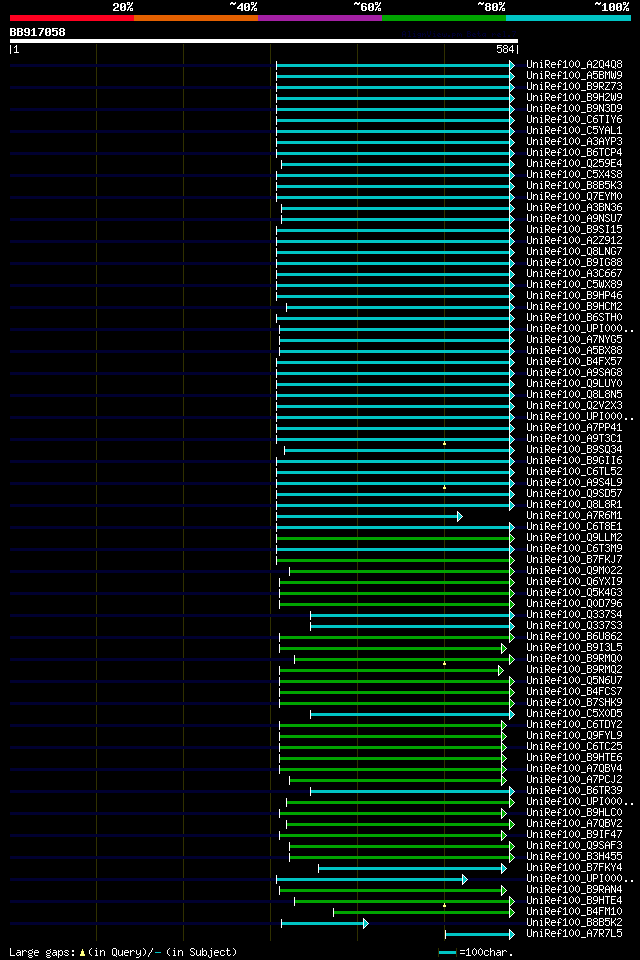Select hit label UniRef100_B4FM10
This screenshot has height=960, width=640.
click(x=574, y=913)
